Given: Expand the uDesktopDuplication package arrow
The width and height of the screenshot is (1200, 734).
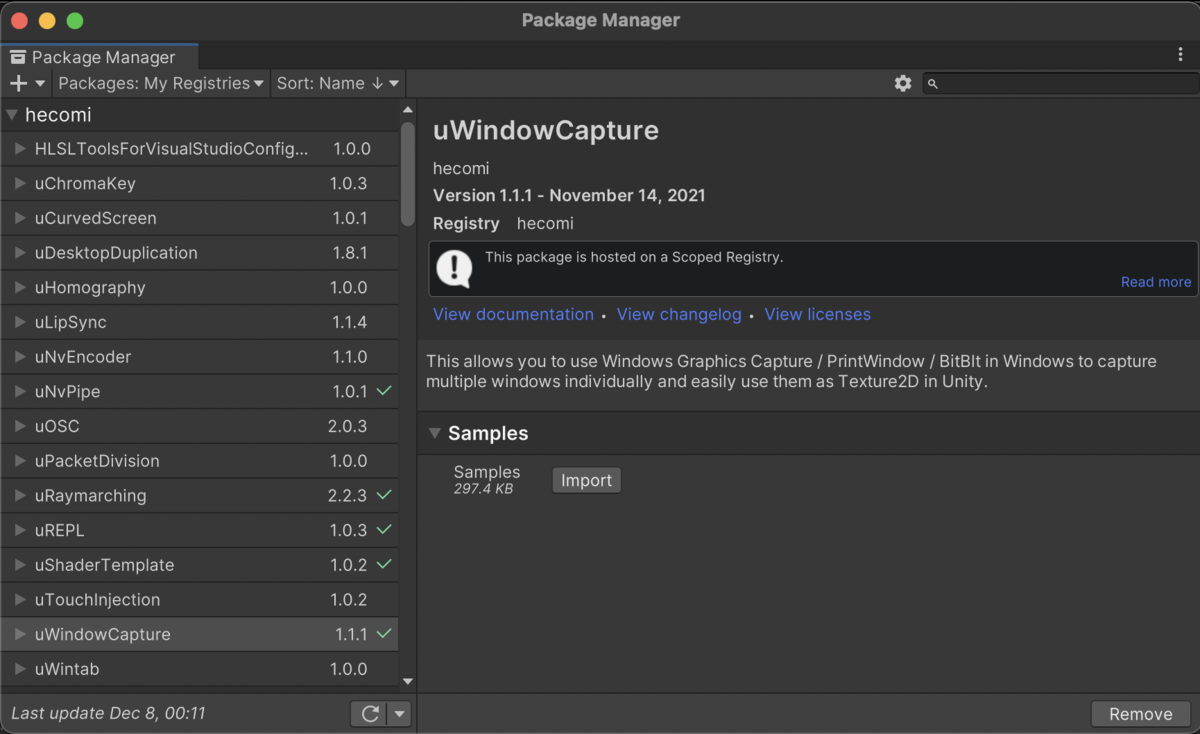Looking at the screenshot, I should (20, 253).
